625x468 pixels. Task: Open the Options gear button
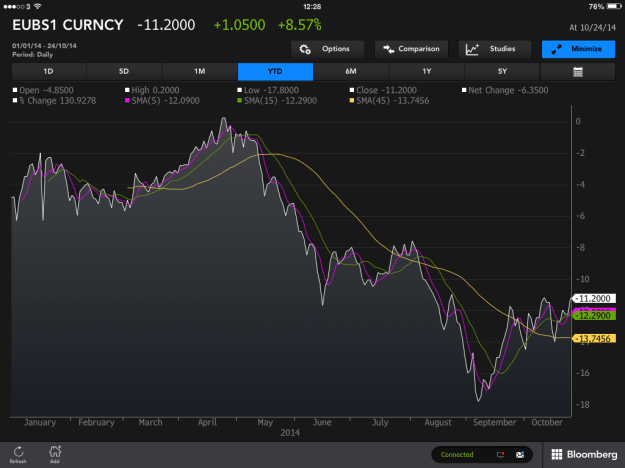327,49
